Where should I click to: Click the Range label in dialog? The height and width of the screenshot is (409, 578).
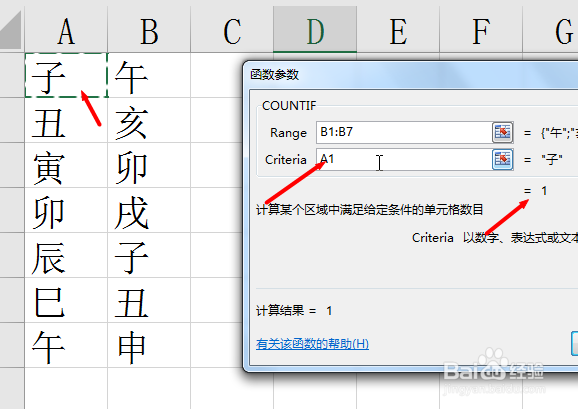(x=288, y=133)
